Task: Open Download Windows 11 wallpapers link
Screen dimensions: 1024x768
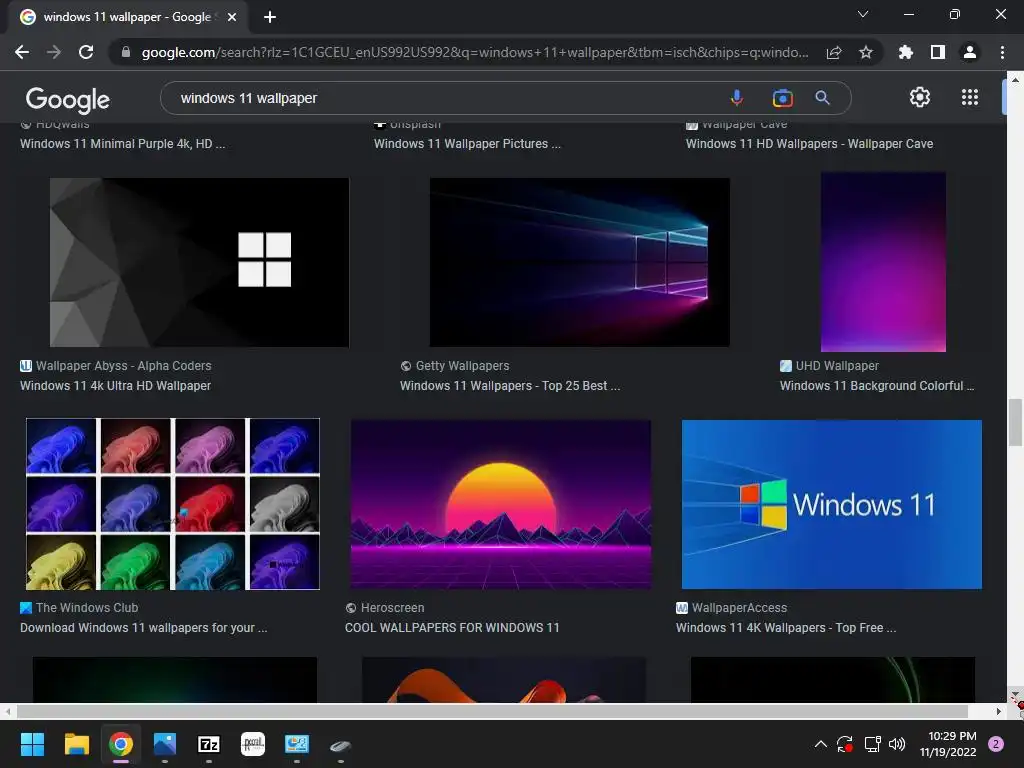Action: [144, 628]
